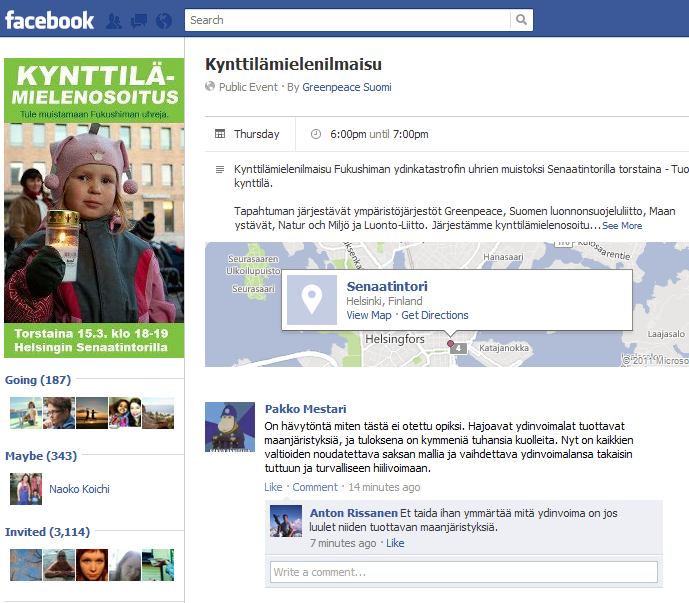This screenshot has width=689, height=603.
Task: Click the 14 minutes ago timestamp
Action: pyautogui.click(x=384, y=487)
